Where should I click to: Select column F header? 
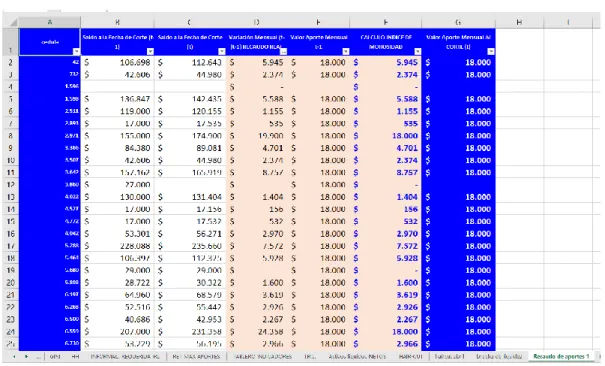[386, 22]
